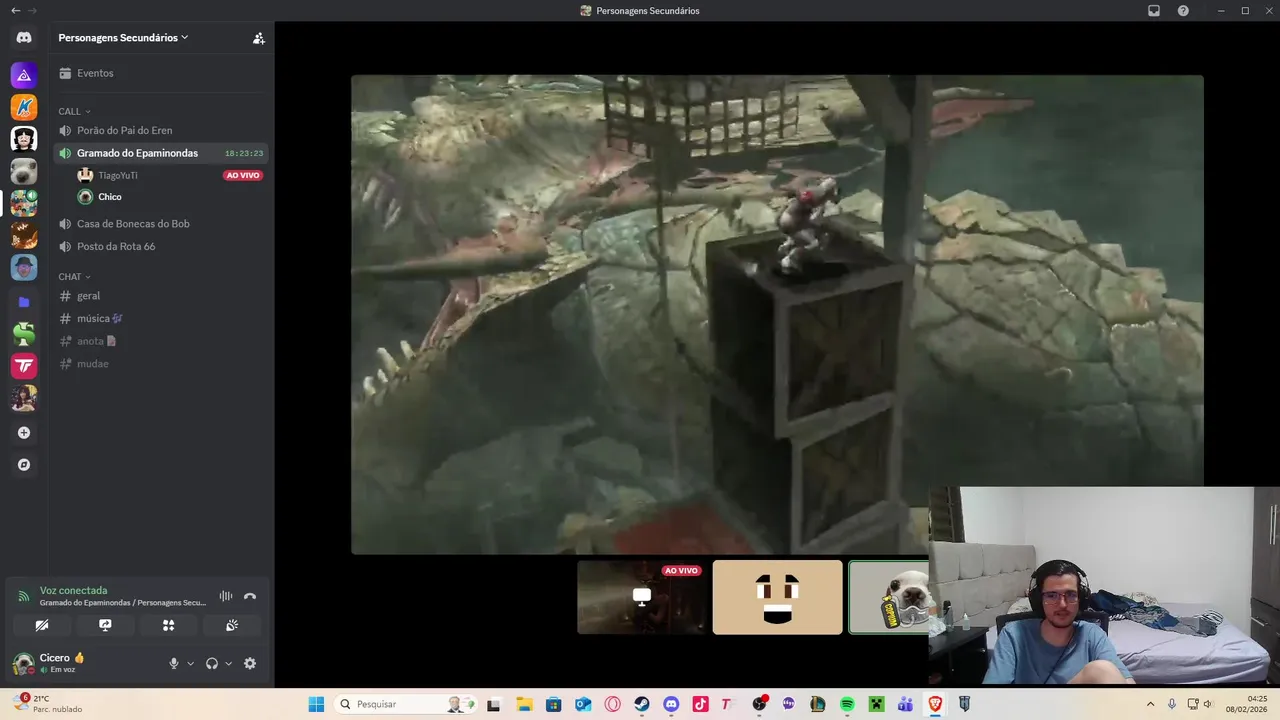Open Brave browser from the taskbar
The height and width of the screenshot is (720, 1280).
pos(935,704)
